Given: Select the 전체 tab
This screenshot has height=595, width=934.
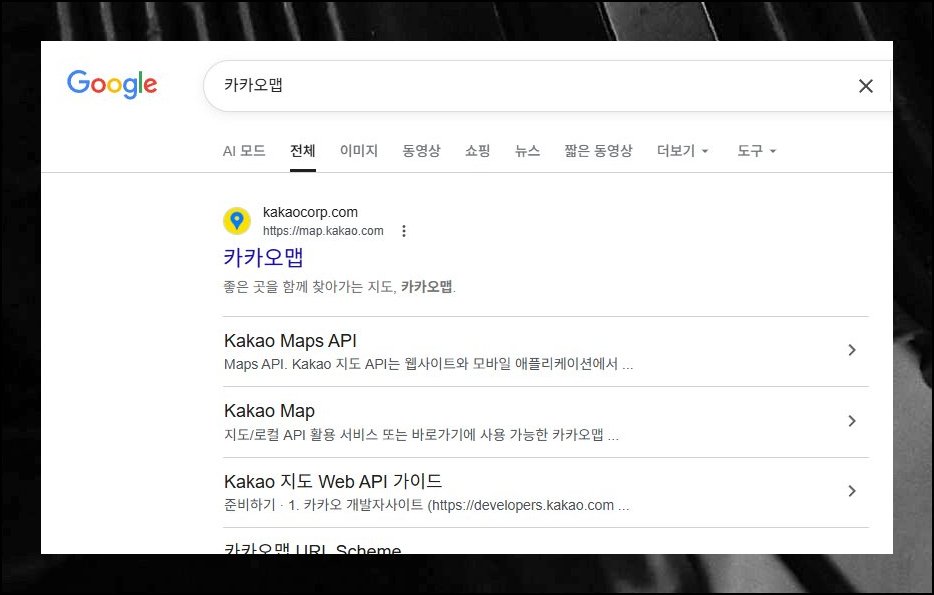Looking at the screenshot, I should pyautogui.click(x=303, y=151).
